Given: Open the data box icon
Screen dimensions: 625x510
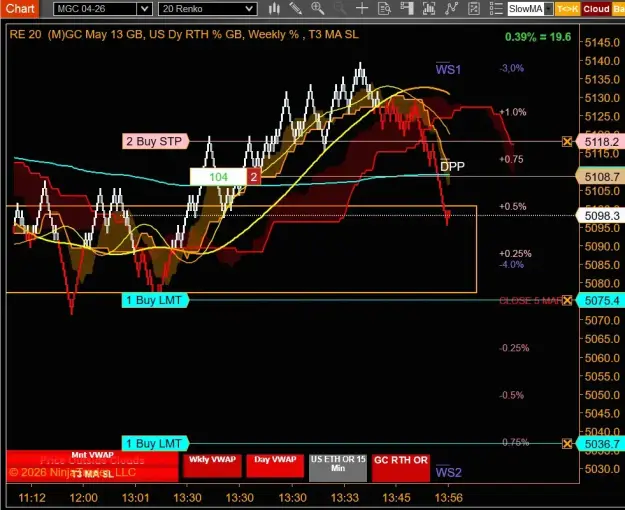Looking at the screenshot, I should tap(384, 8).
